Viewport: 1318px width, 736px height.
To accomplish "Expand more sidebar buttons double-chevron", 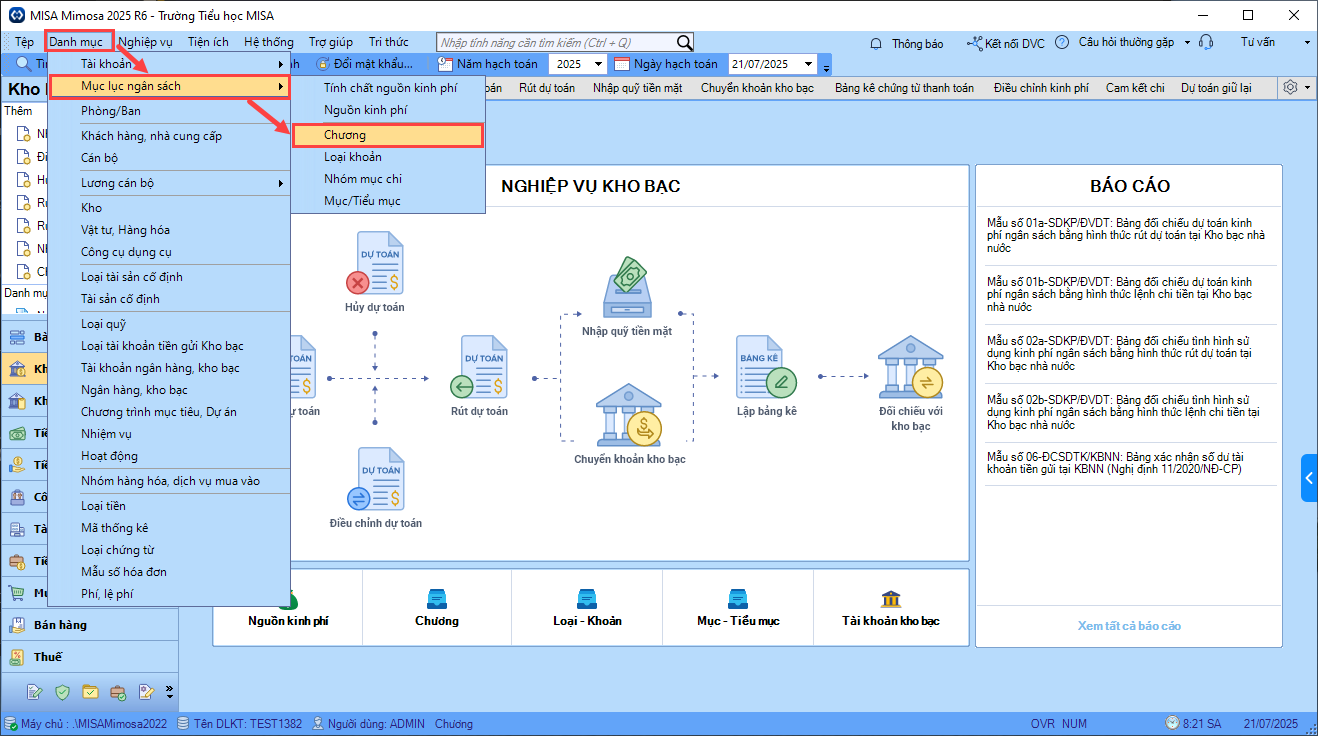I will coord(169,691).
